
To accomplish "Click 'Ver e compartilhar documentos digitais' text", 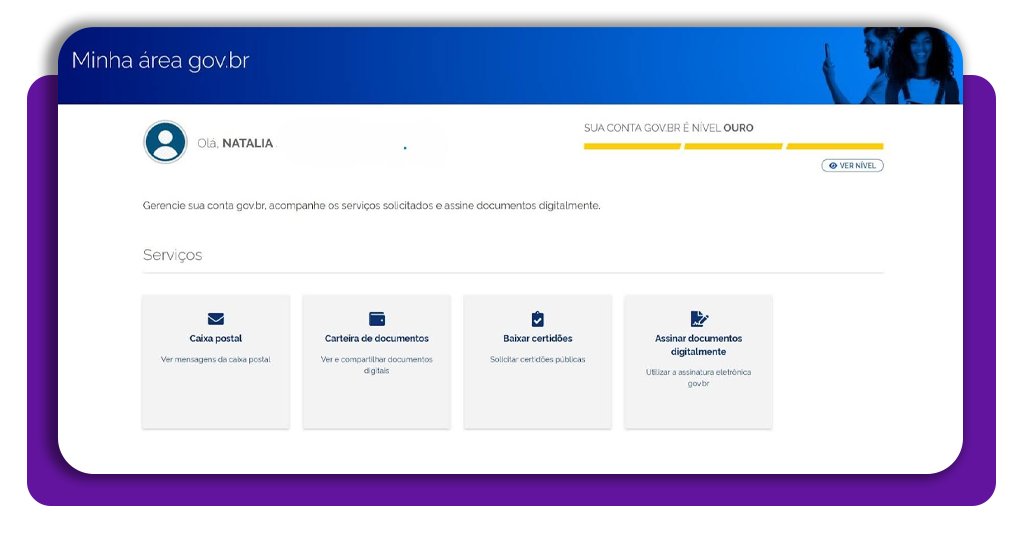I will [377, 365].
